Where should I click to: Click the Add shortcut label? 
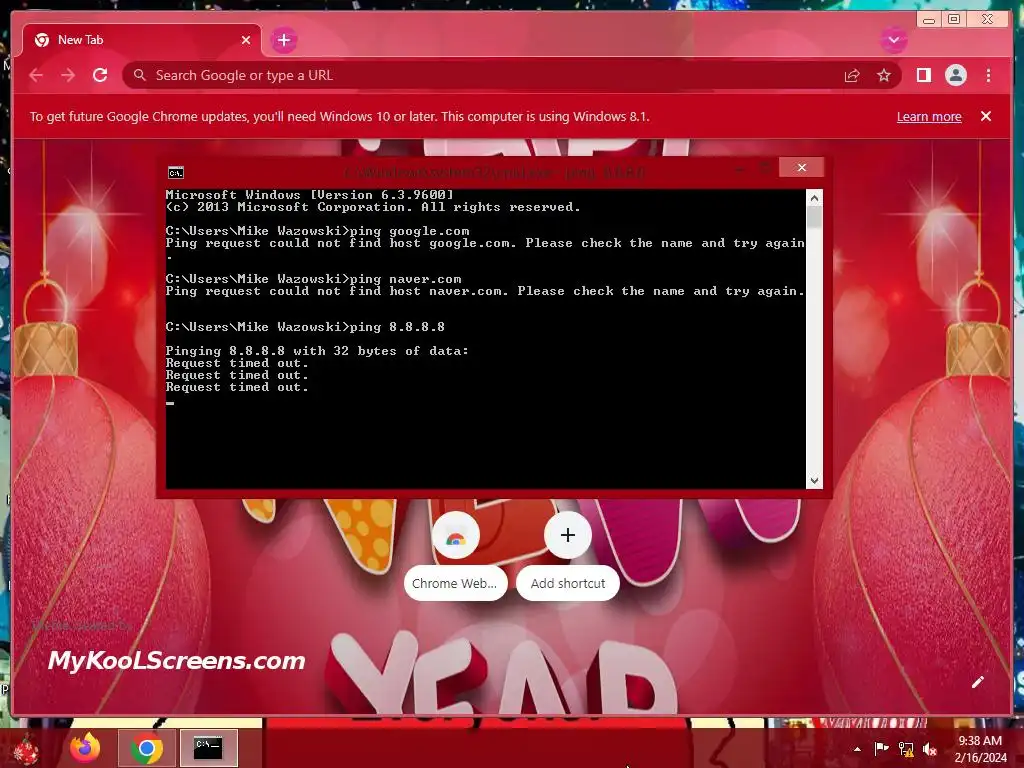[568, 583]
